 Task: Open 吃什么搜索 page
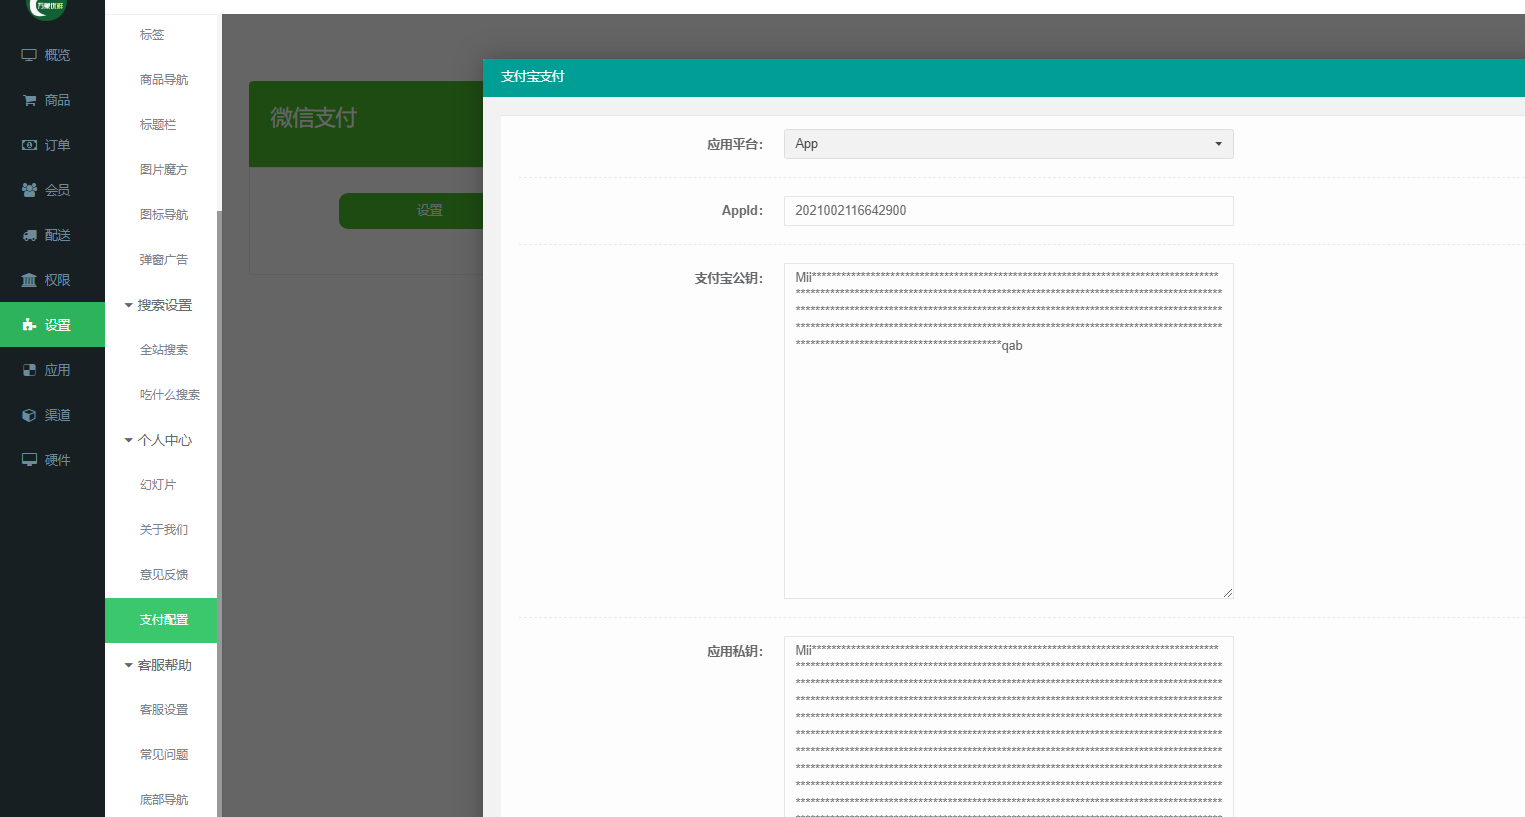pyautogui.click(x=170, y=395)
